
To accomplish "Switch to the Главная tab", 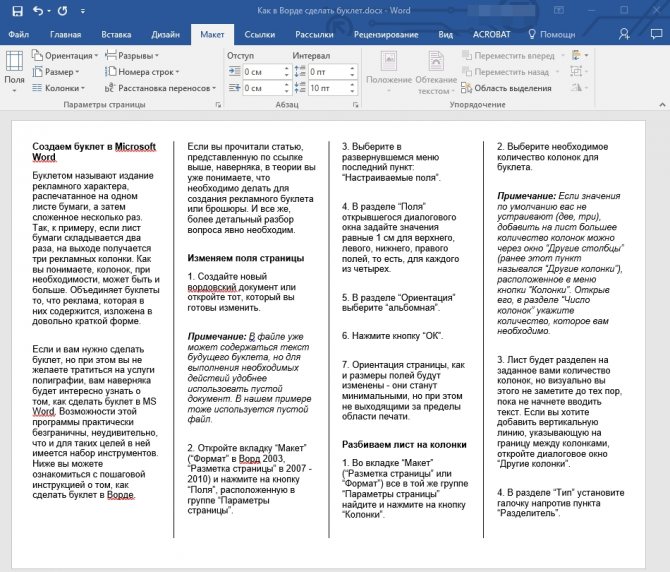I will pos(65,35).
